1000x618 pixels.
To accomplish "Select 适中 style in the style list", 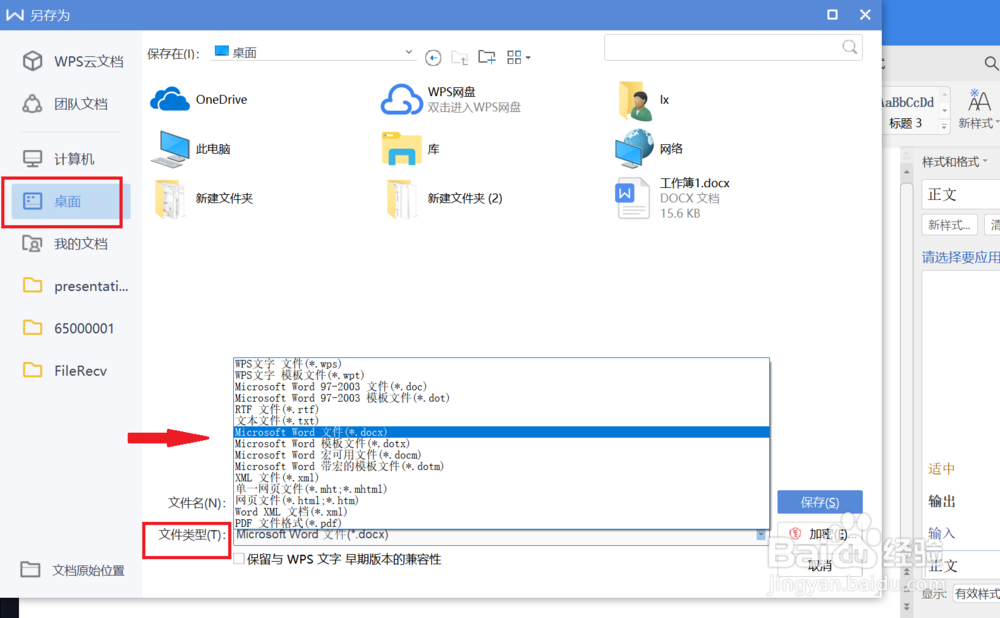I will click(x=941, y=469).
